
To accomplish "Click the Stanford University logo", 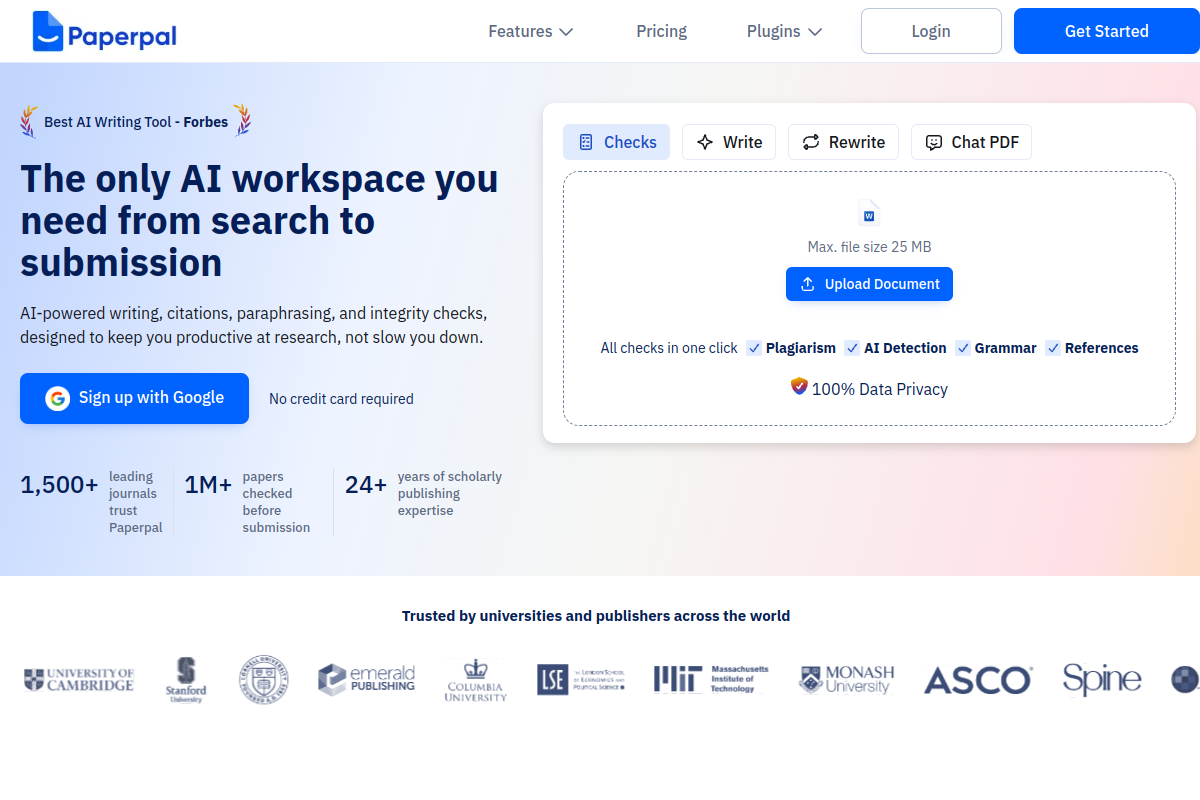I will [186, 680].
